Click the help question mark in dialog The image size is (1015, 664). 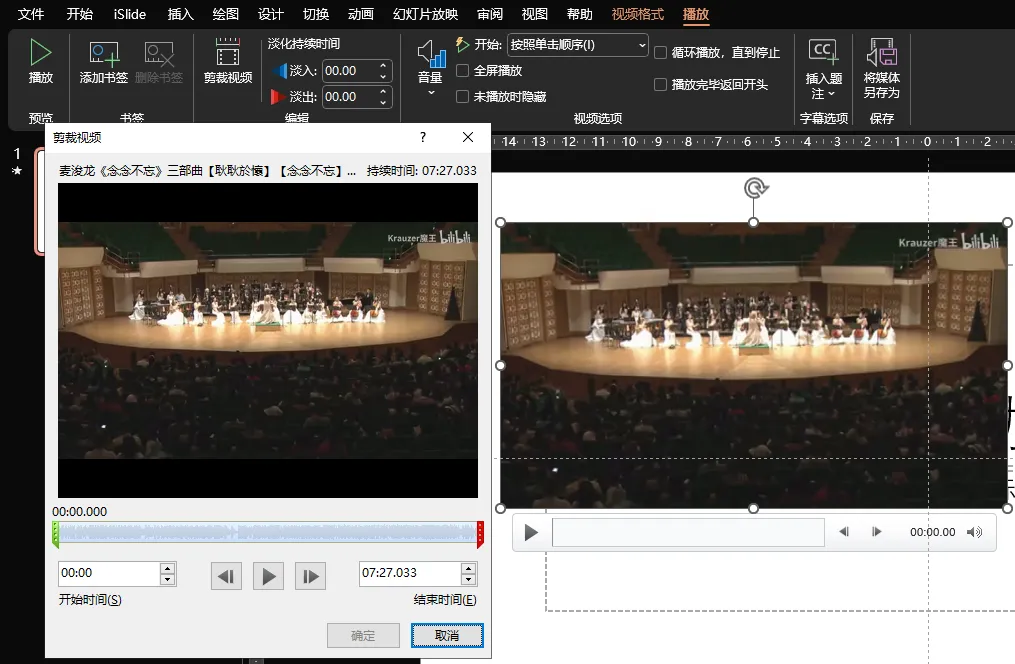pyautogui.click(x=423, y=137)
